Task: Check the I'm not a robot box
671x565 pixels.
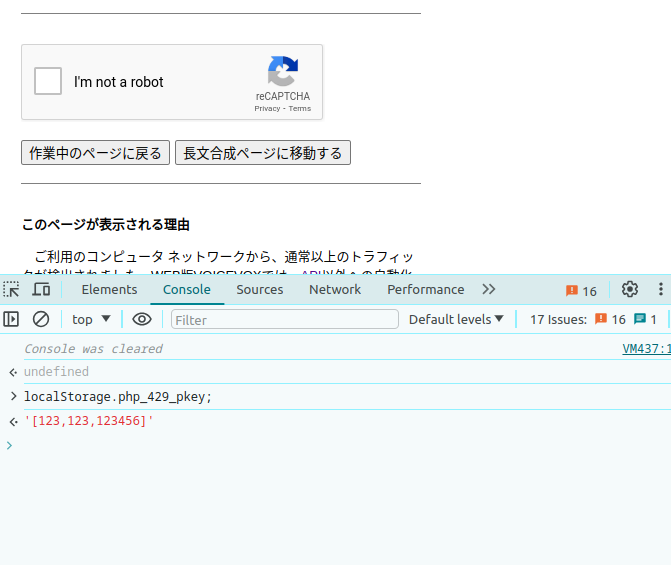Action: click(x=48, y=82)
